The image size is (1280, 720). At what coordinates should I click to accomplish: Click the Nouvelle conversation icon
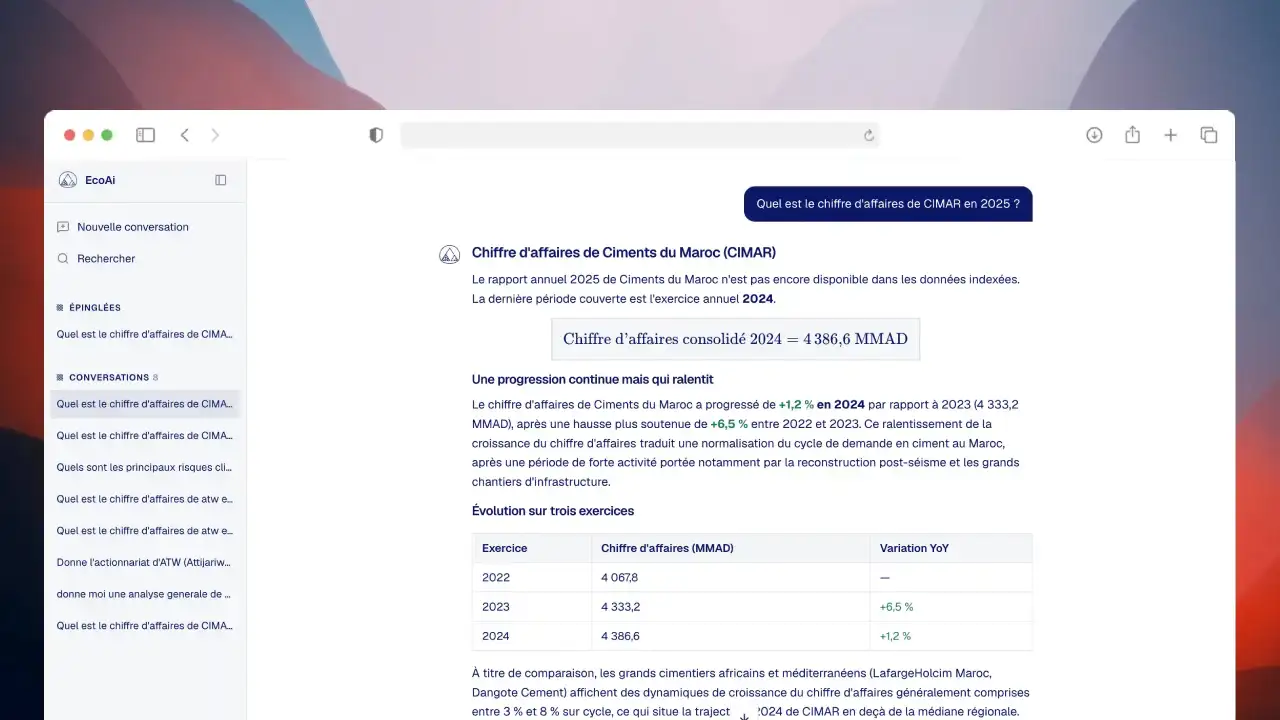63,227
